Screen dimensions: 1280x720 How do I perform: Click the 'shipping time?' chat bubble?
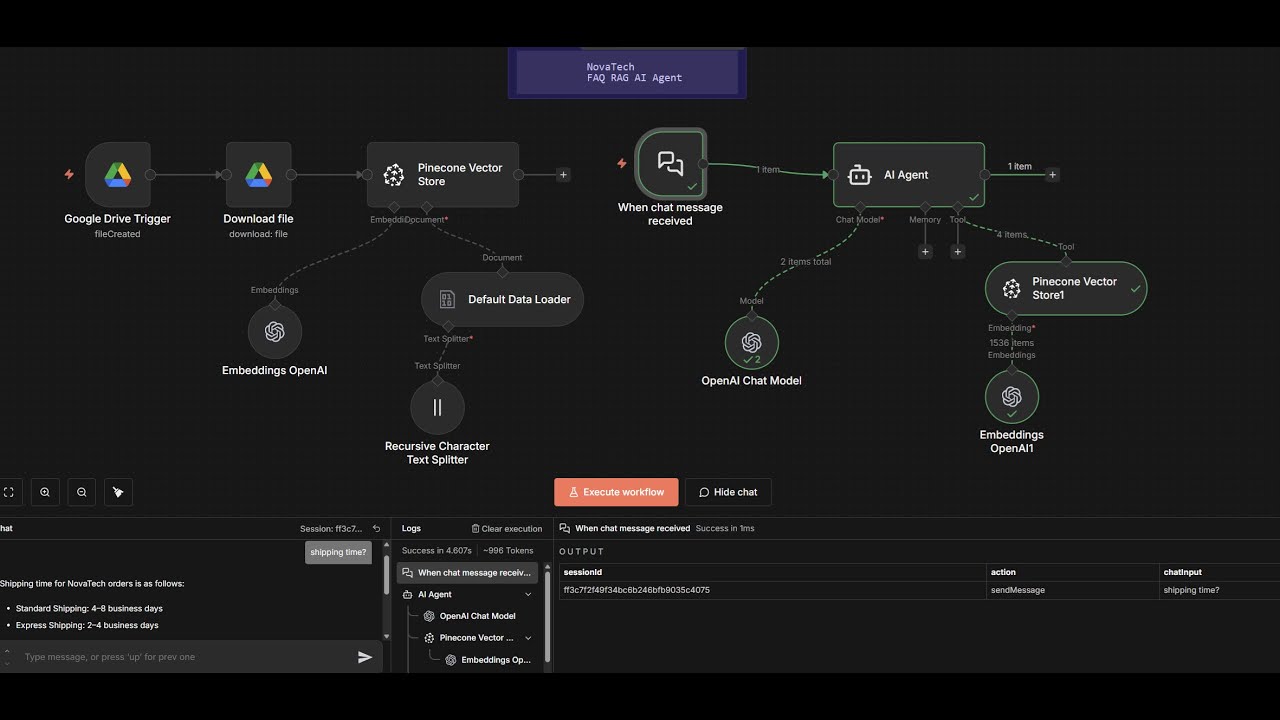tap(338, 552)
